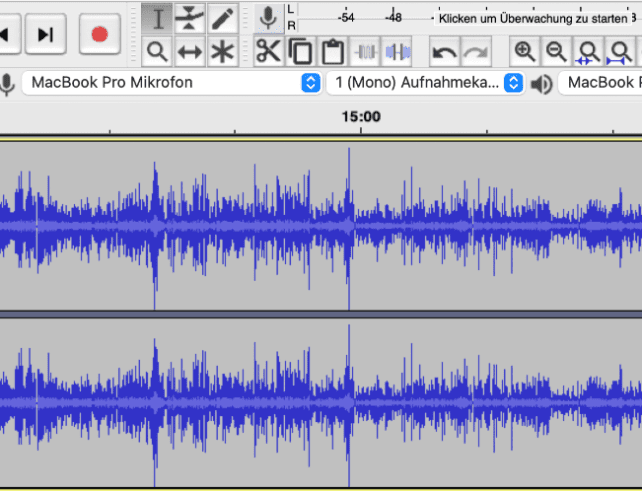Viewport: 642px width, 491px height.
Task: Click the Zoom Out icon
Action: pos(556,52)
